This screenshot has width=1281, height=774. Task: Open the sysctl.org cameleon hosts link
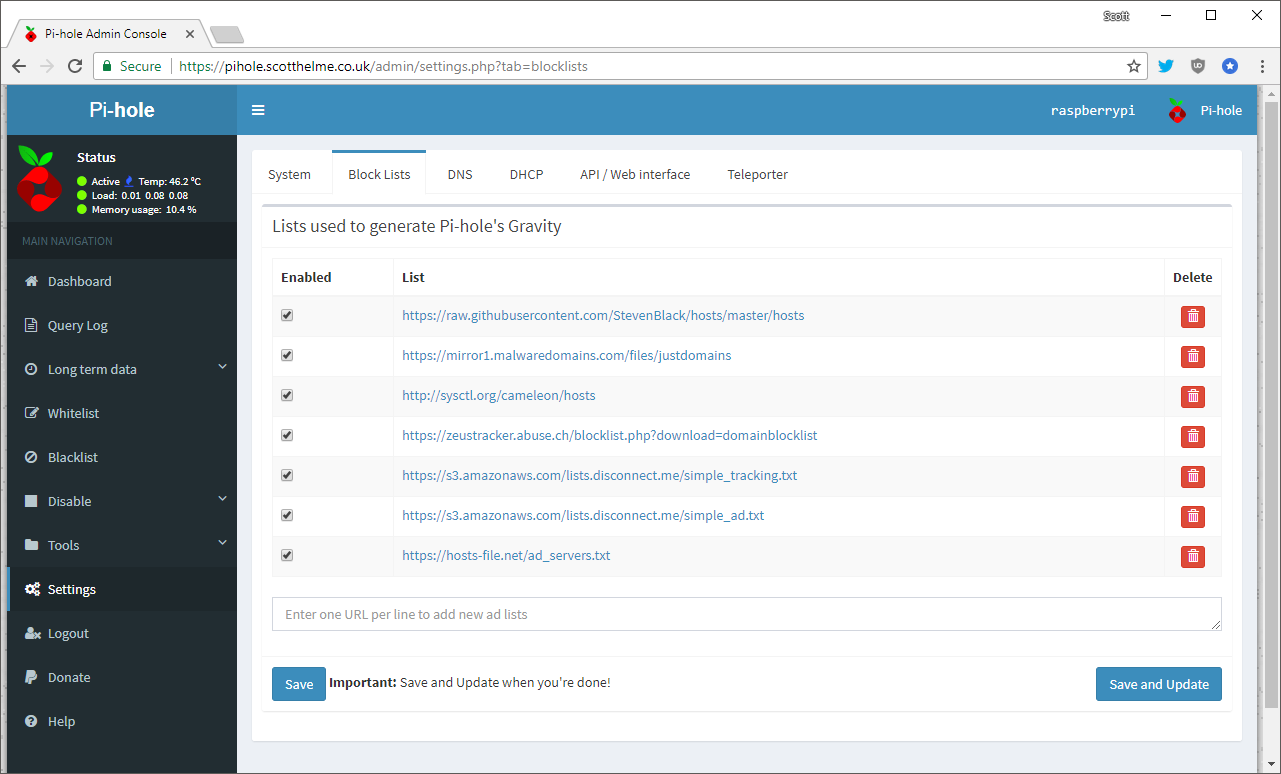coord(498,395)
